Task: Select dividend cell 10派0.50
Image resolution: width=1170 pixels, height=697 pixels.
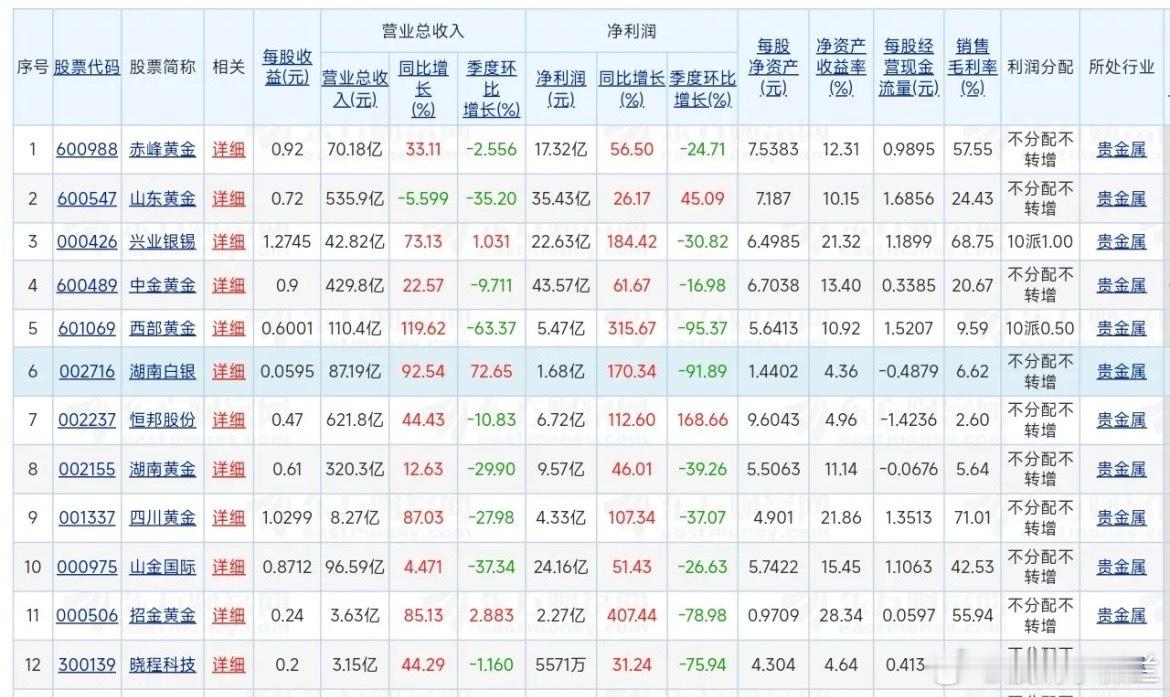Action: 1040,328
